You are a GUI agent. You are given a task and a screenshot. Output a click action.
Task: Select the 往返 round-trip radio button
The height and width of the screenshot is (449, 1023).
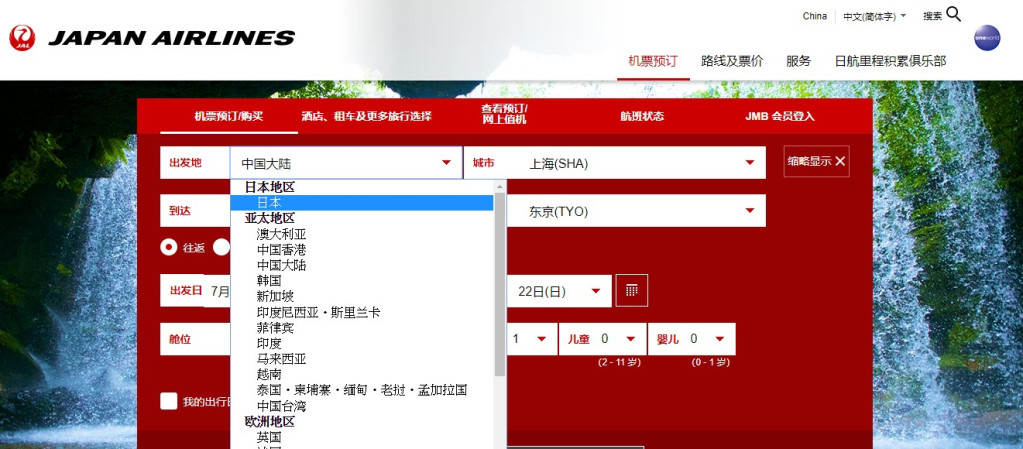click(169, 247)
